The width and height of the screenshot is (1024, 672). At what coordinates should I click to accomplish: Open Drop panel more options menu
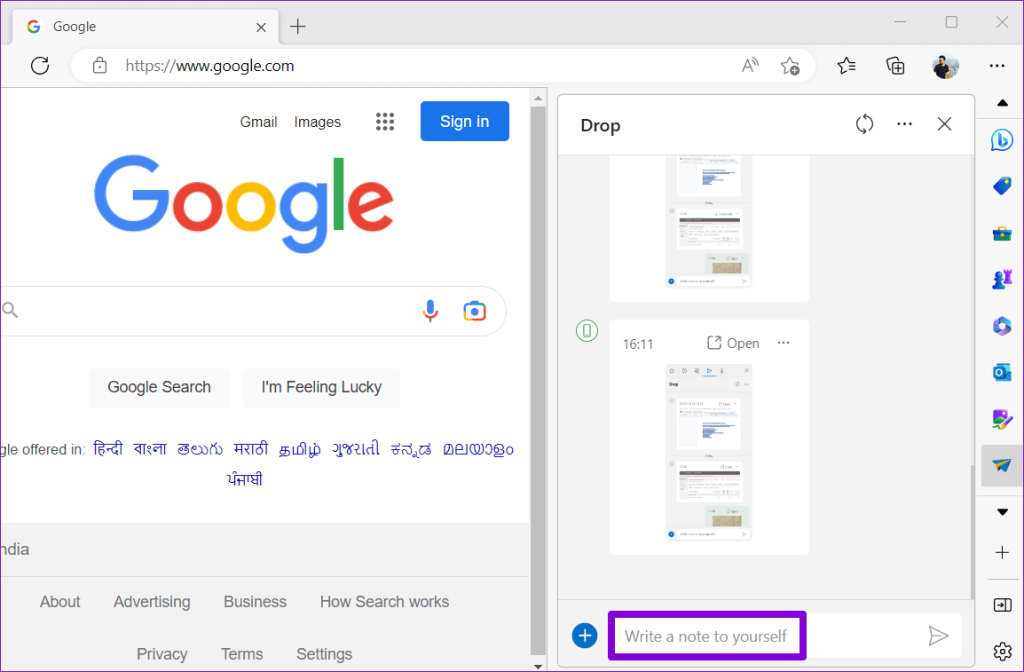click(x=904, y=124)
